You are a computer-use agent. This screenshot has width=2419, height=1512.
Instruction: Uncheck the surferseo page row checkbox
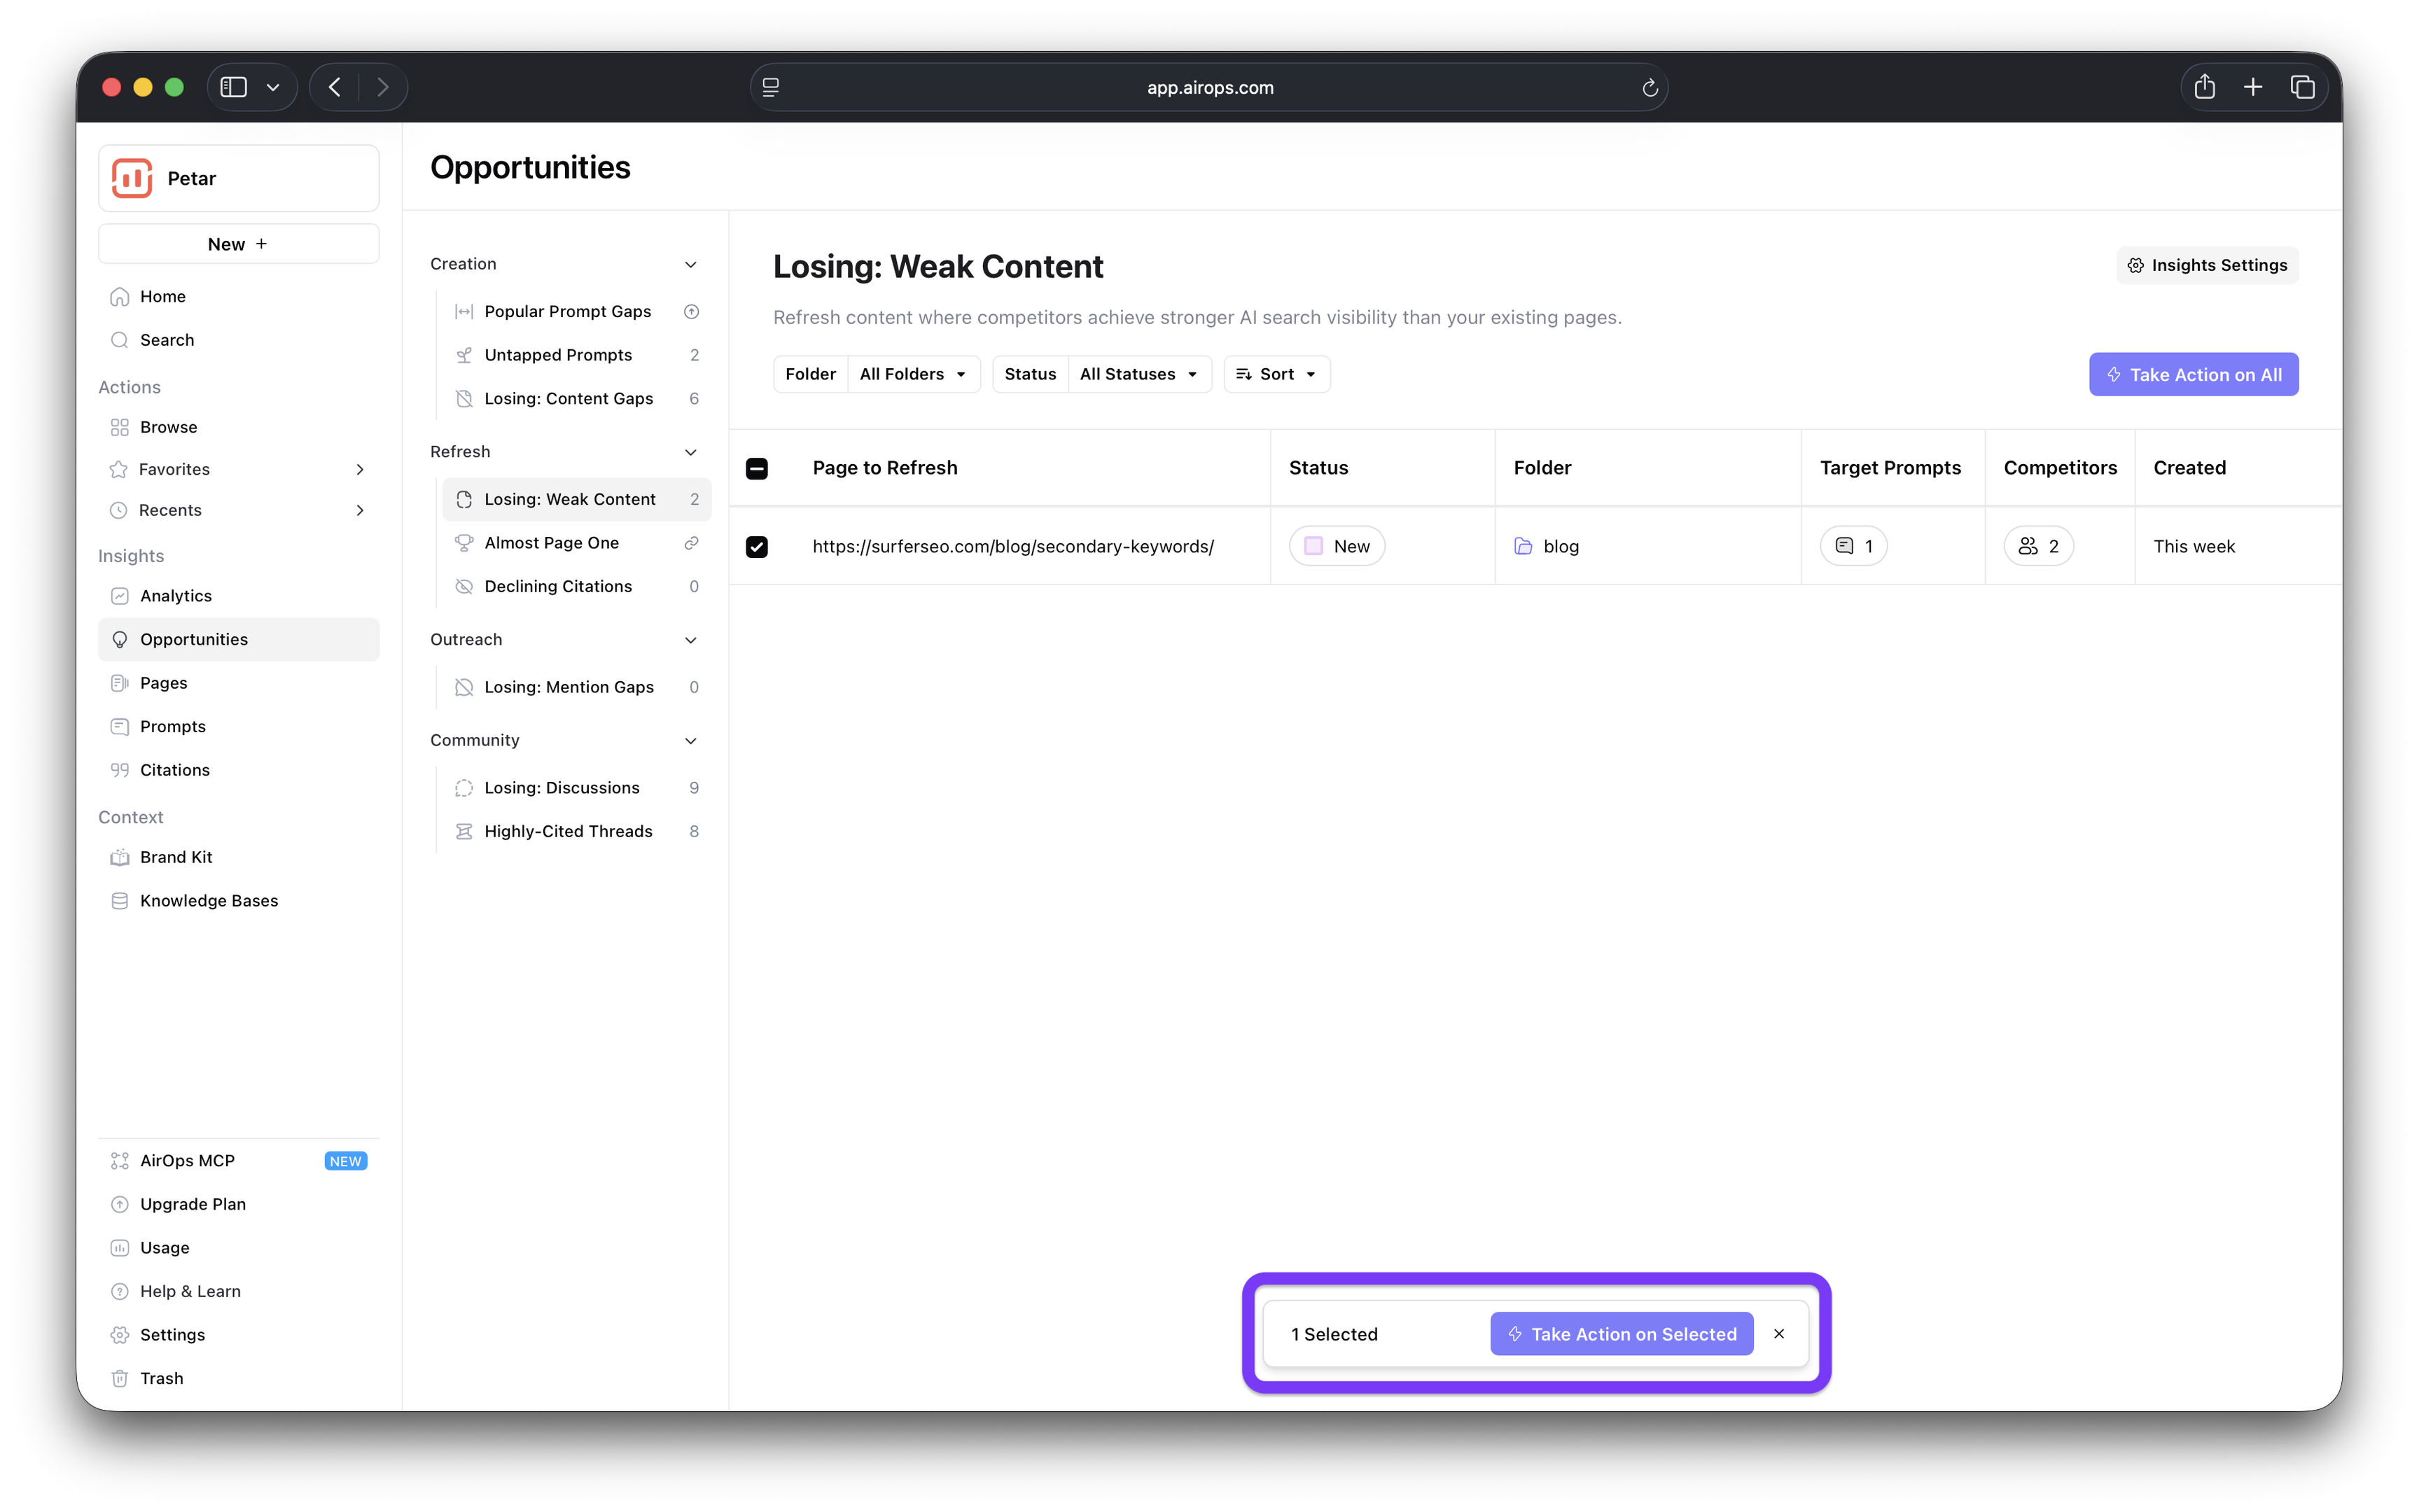(757, 547)
